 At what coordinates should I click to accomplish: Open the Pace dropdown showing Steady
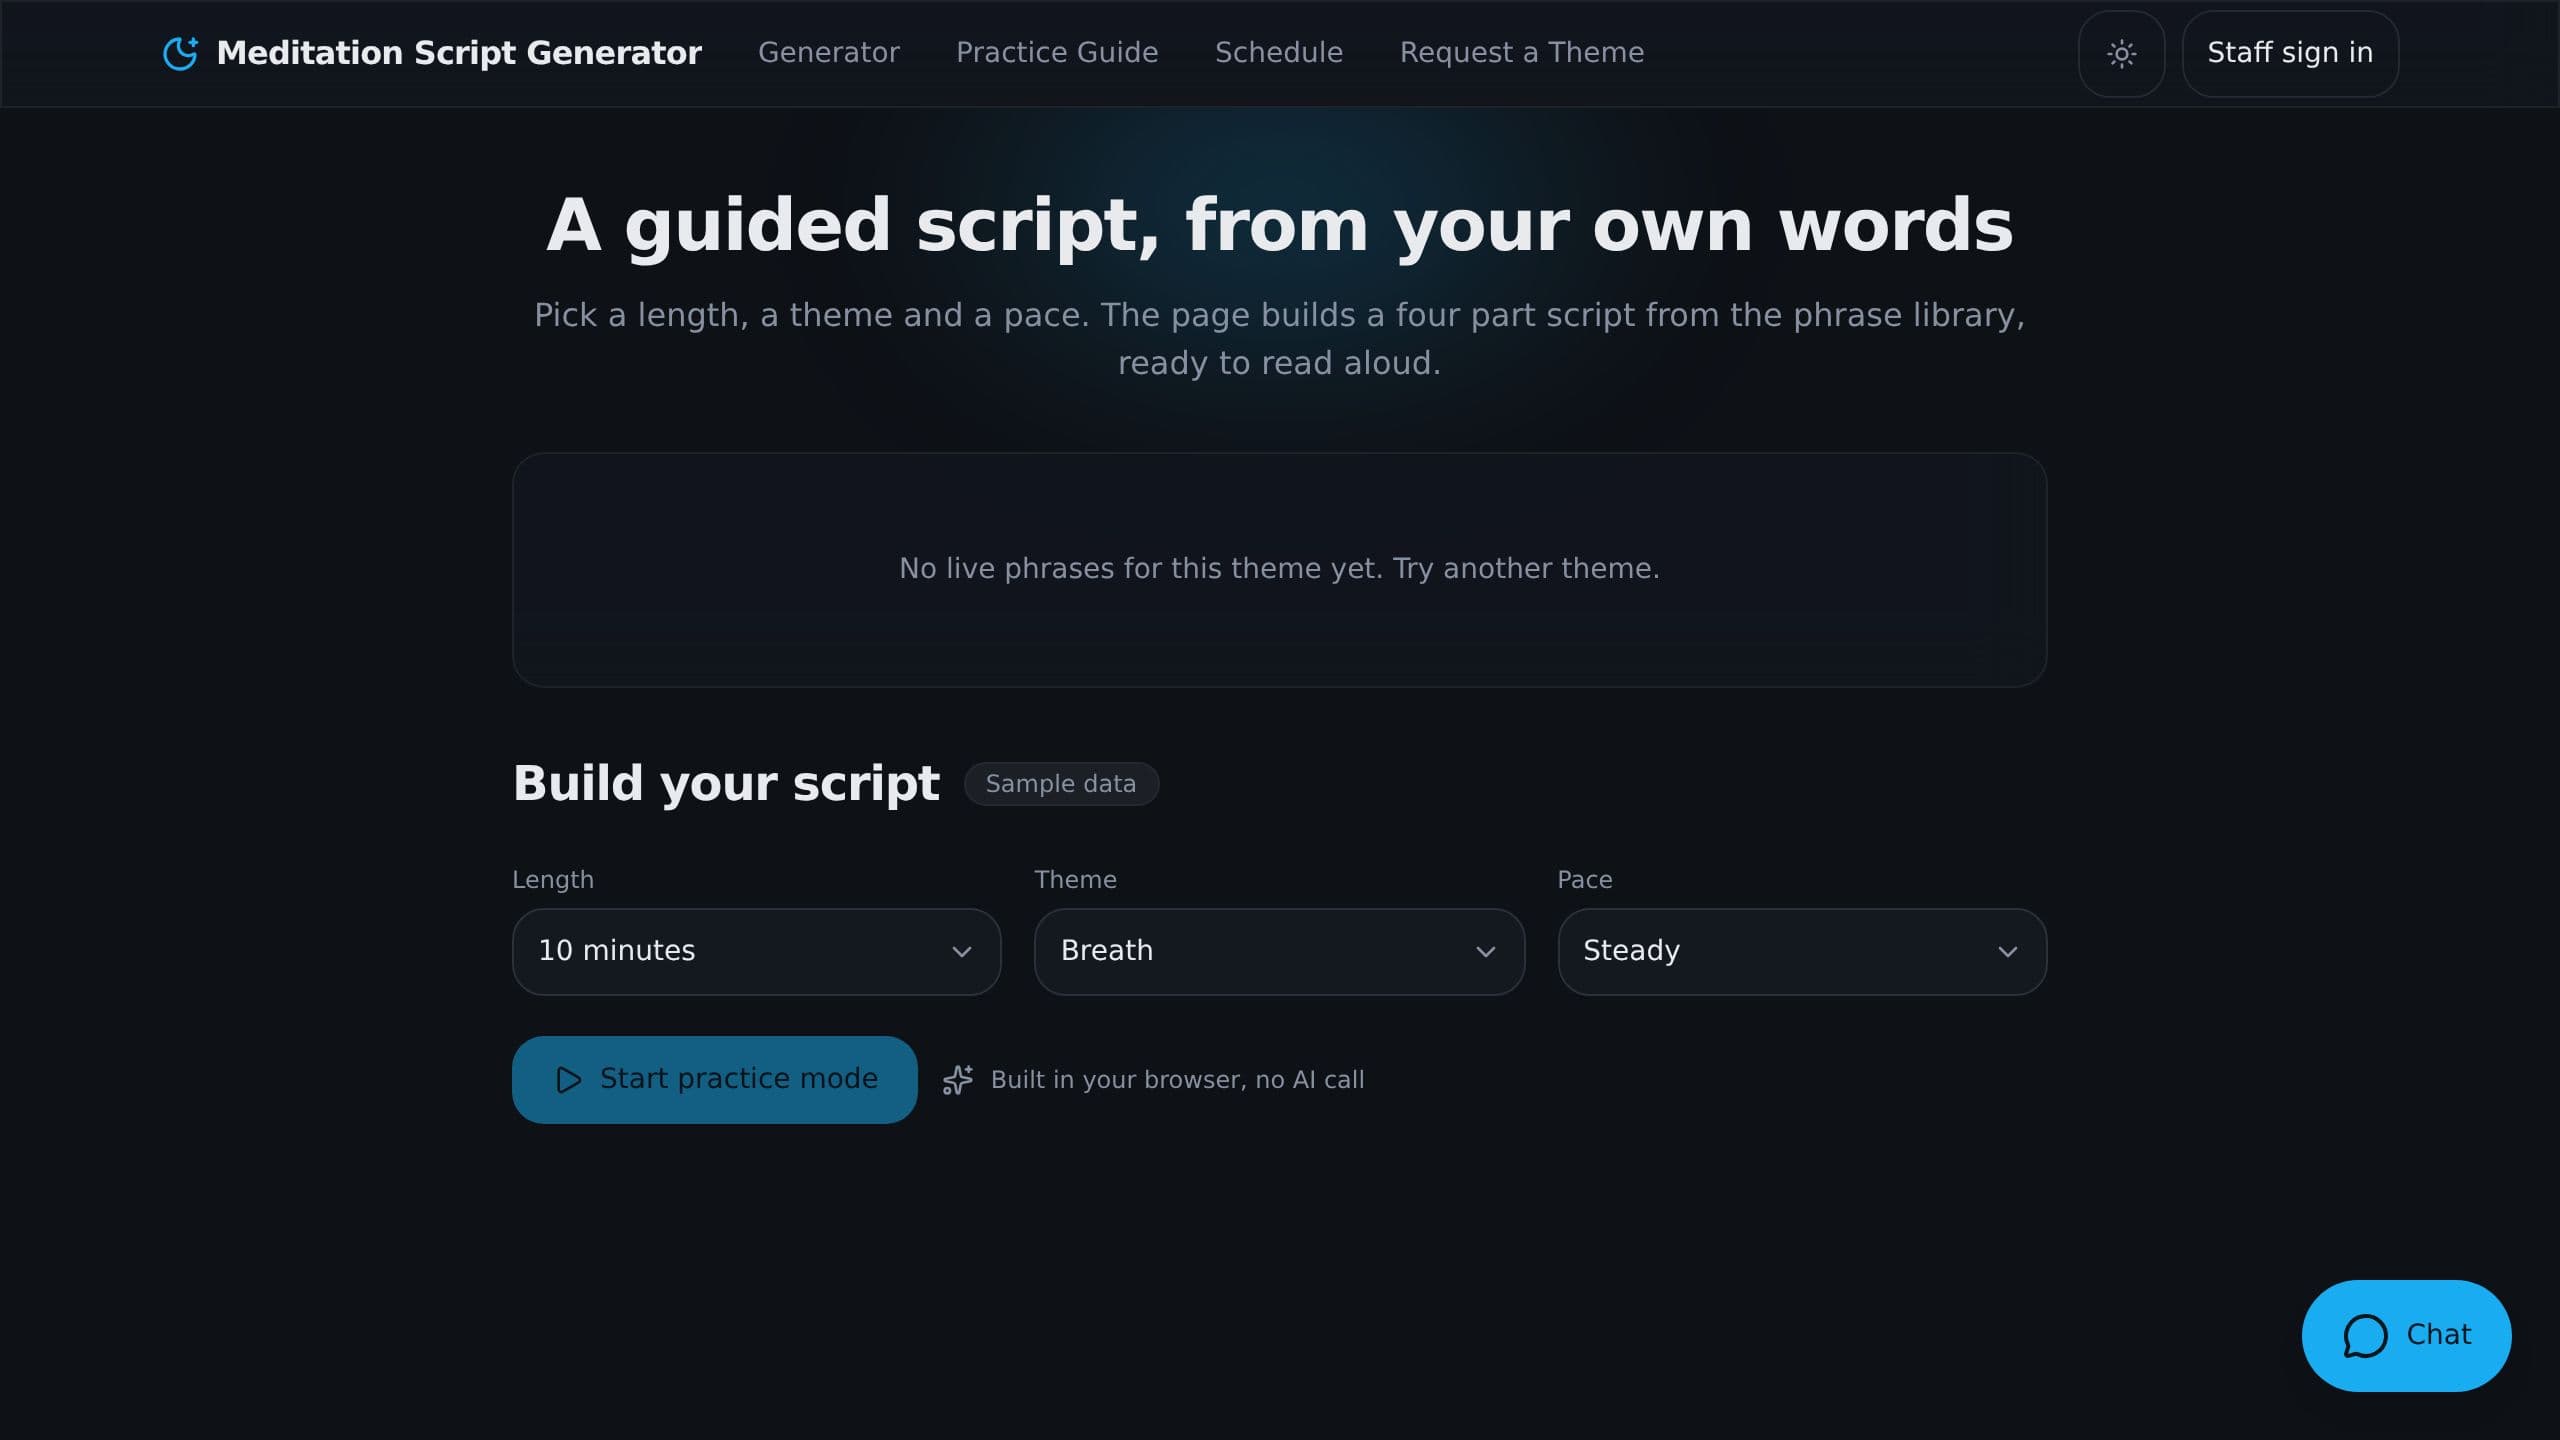[1802, 951]
